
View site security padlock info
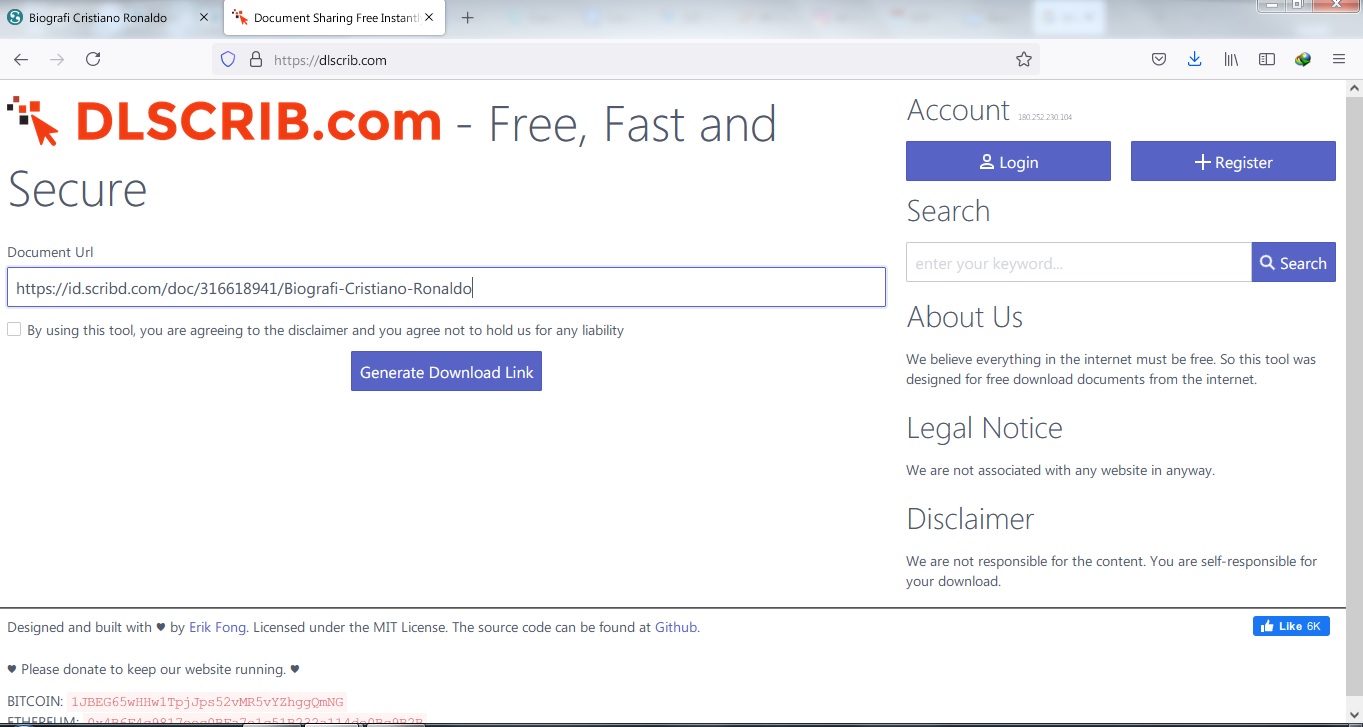tap(255, 60)
